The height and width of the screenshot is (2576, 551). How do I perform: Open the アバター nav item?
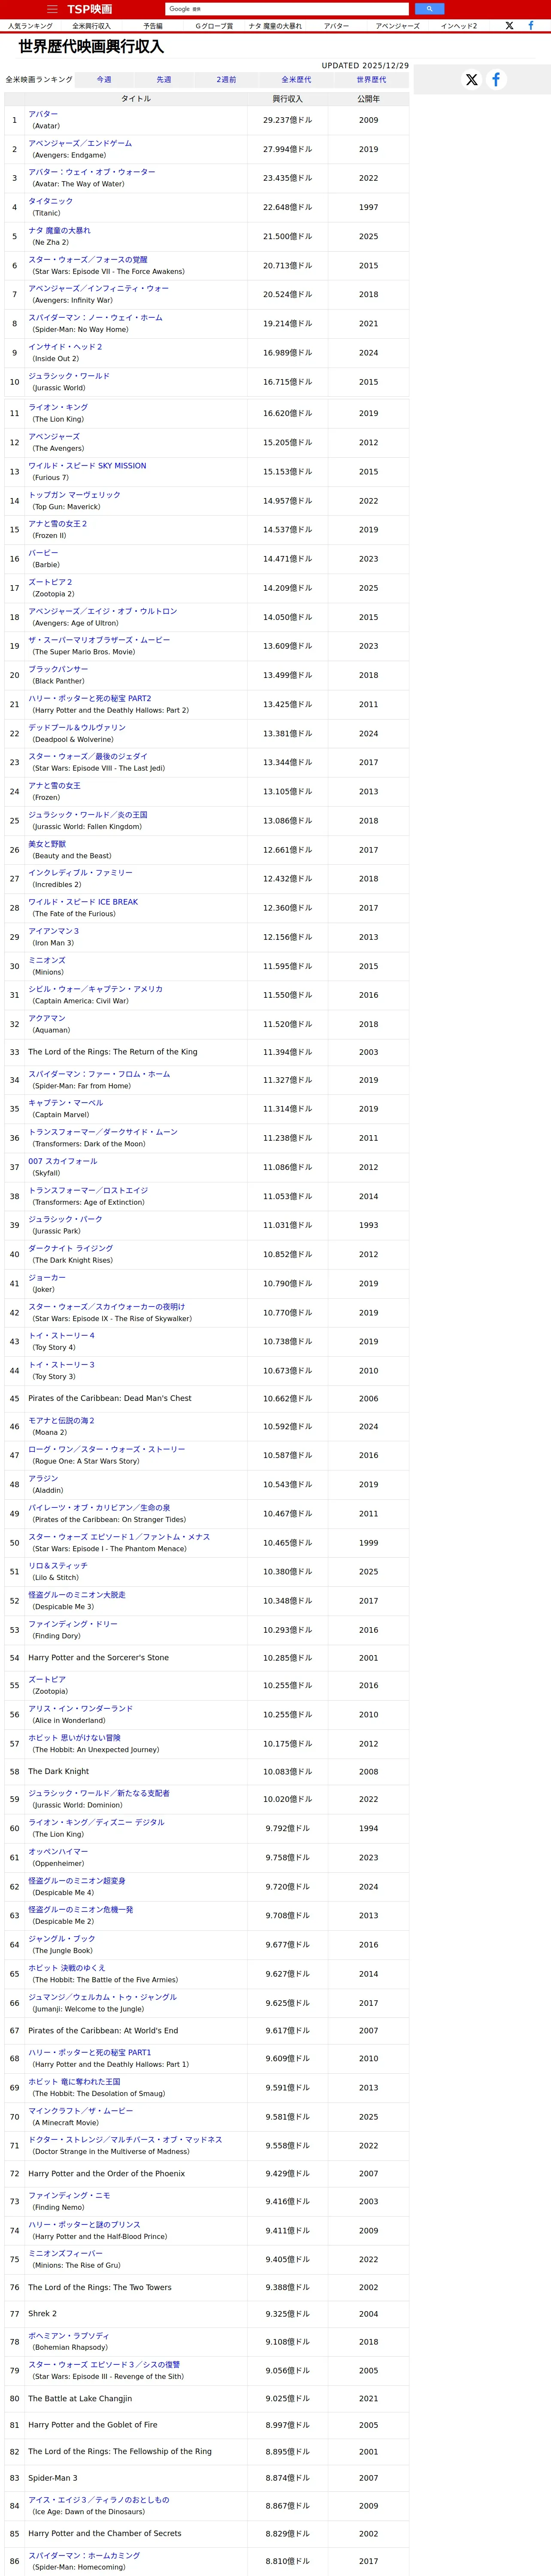(337, 26)
